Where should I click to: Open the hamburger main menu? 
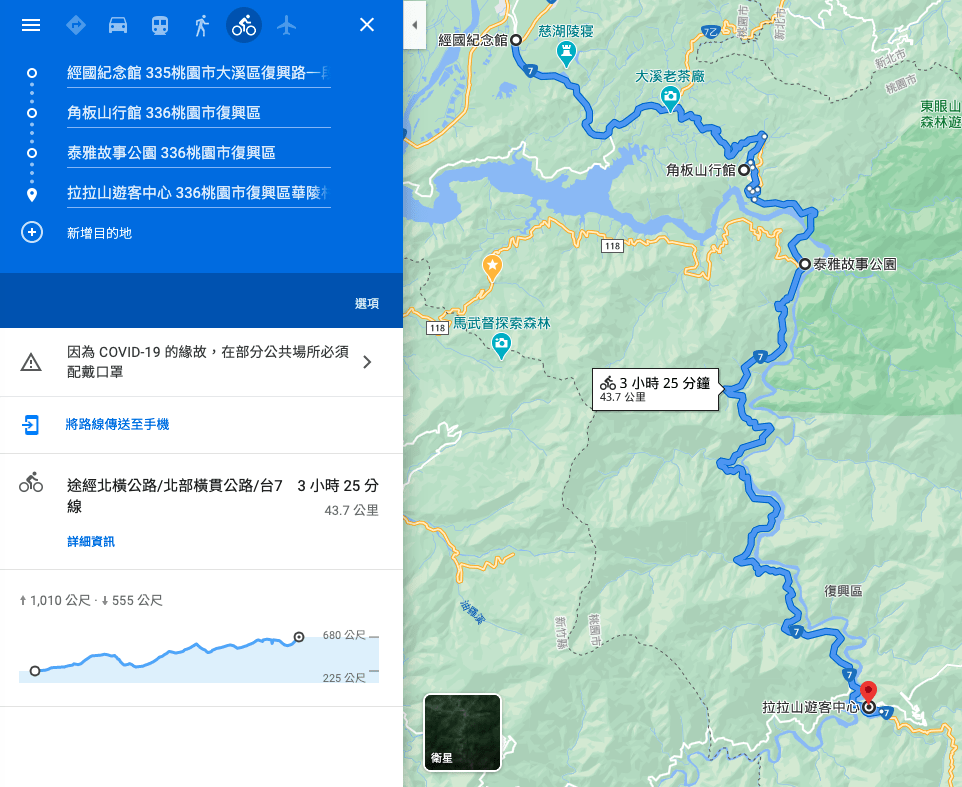(x=31, y=25)
